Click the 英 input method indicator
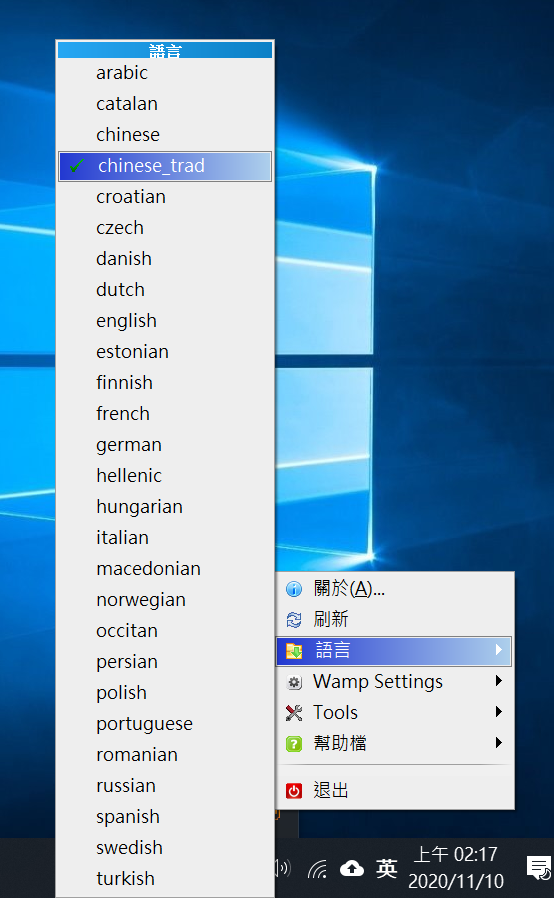 pos(387,869)
